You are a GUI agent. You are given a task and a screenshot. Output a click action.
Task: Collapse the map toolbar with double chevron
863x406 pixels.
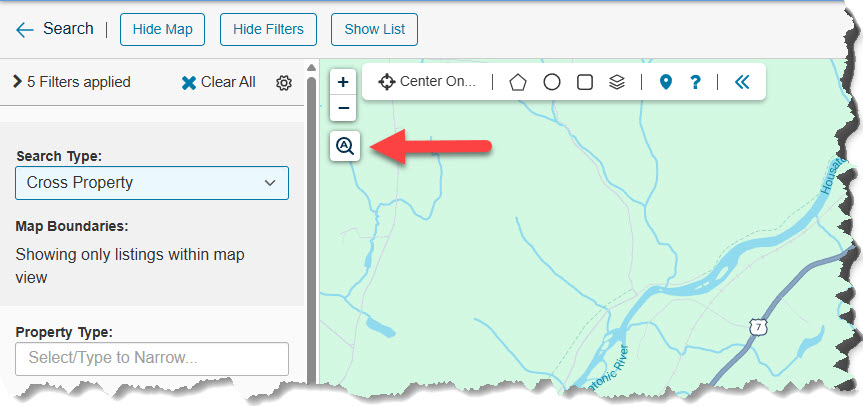click(742, 83)
